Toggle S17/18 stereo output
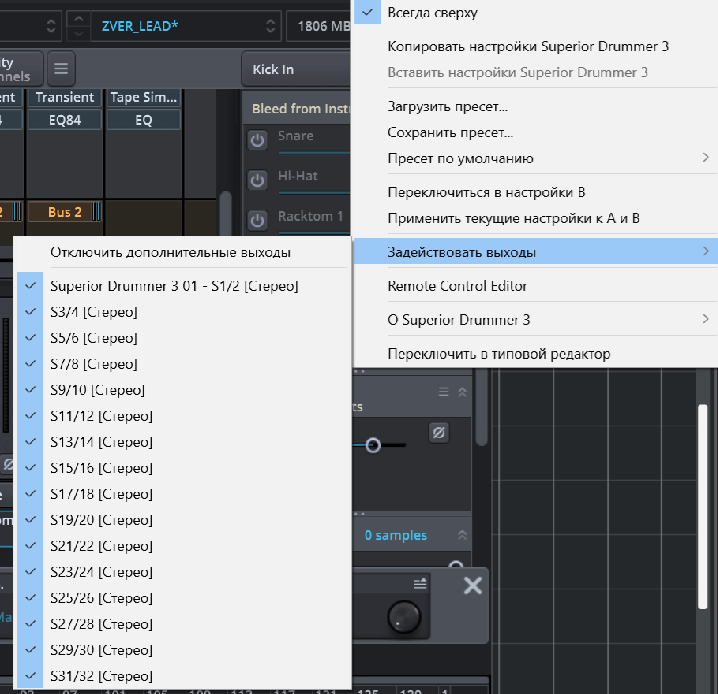 183,494
